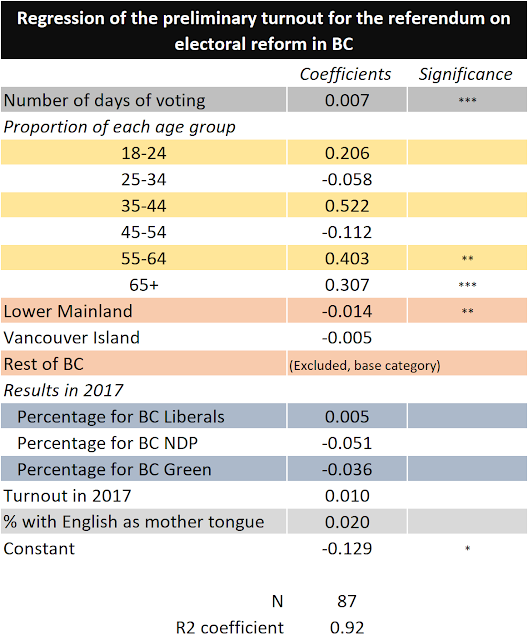The image size is (528, 640).
Task: Click the Excluded, base category cell
Action: 407,363
